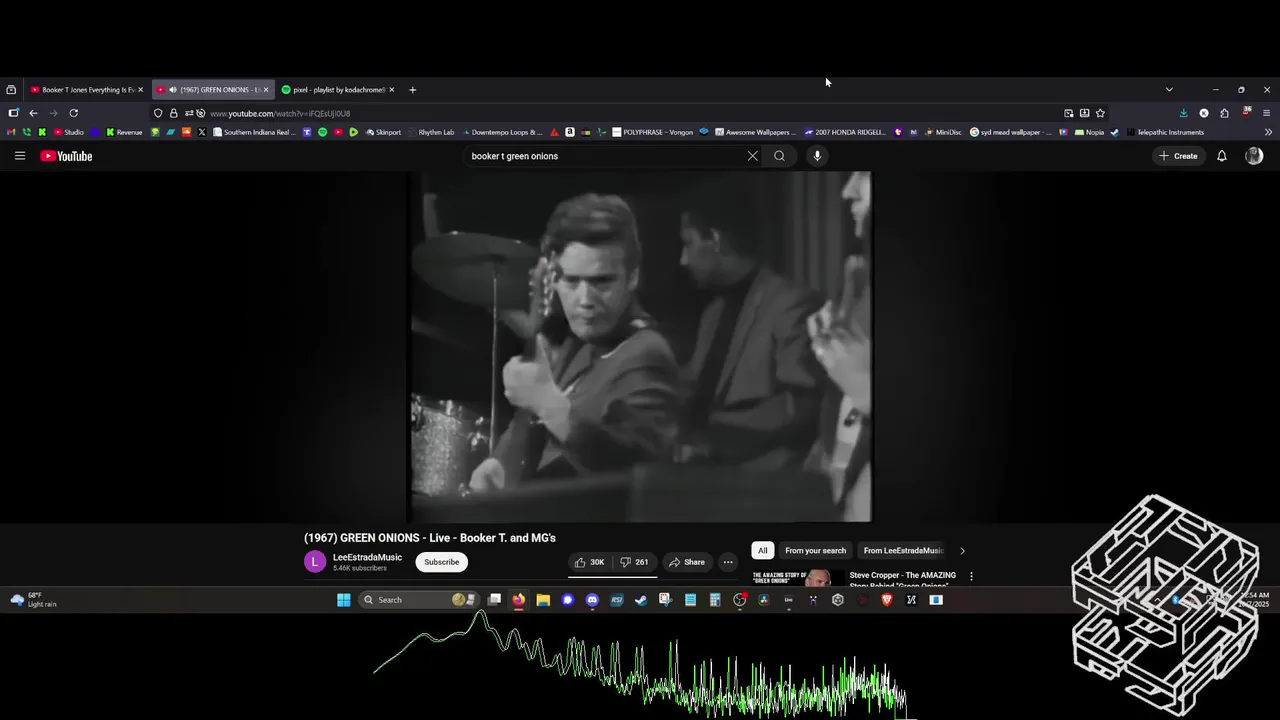Click the YouTube logo to go home
The height and width of the screenshot is (720, 1280).
pyautogui.click(x=66, y=156)
